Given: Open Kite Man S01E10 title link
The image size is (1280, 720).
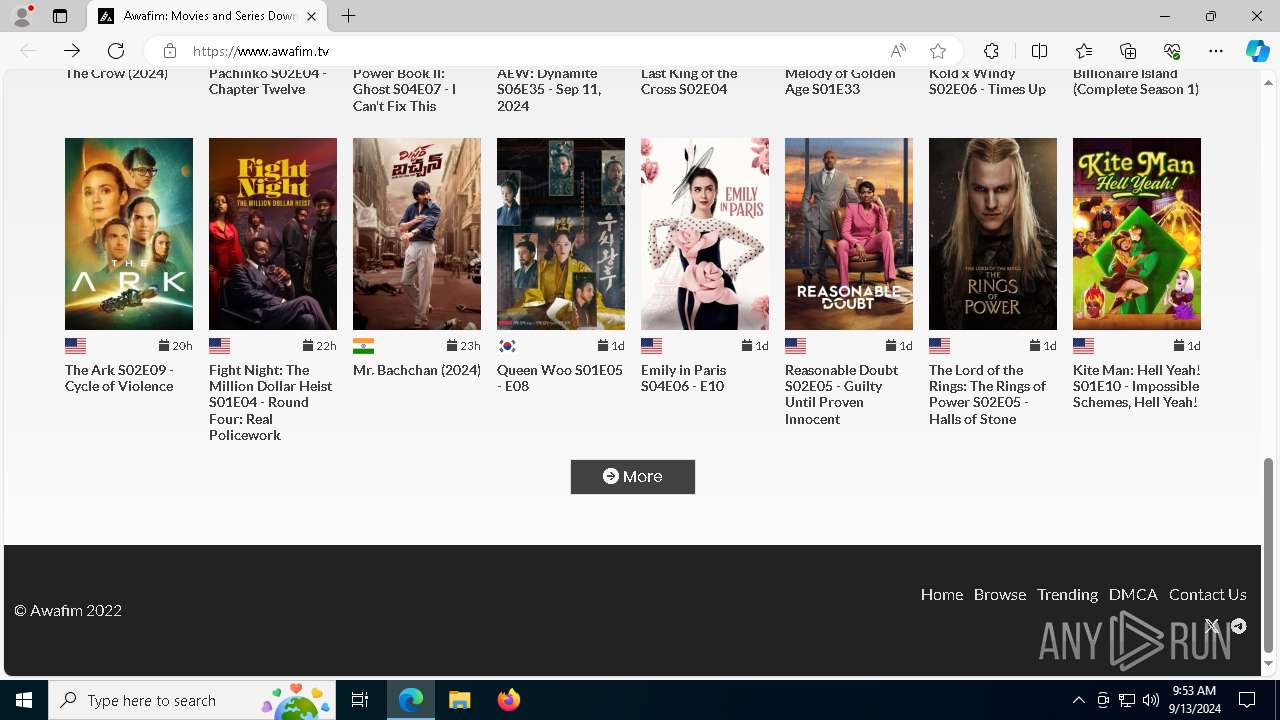Looking at the screenshot, I should click(1137, 386).
